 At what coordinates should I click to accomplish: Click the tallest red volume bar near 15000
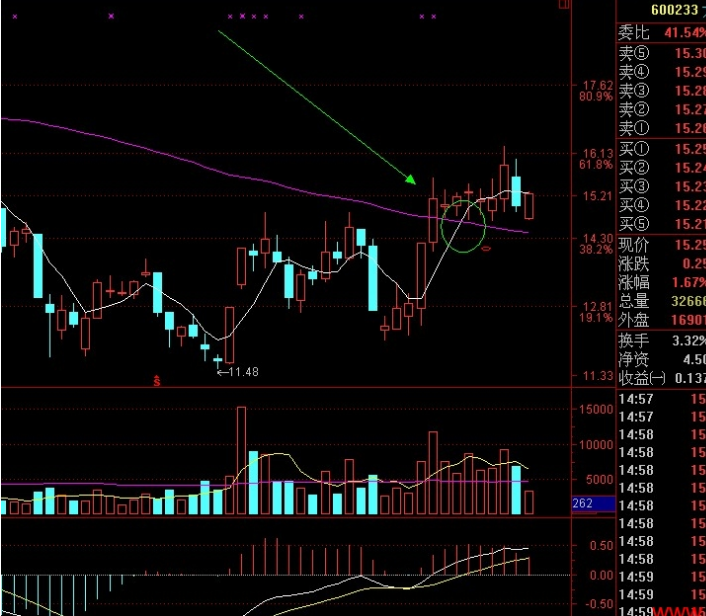(242, 461)
